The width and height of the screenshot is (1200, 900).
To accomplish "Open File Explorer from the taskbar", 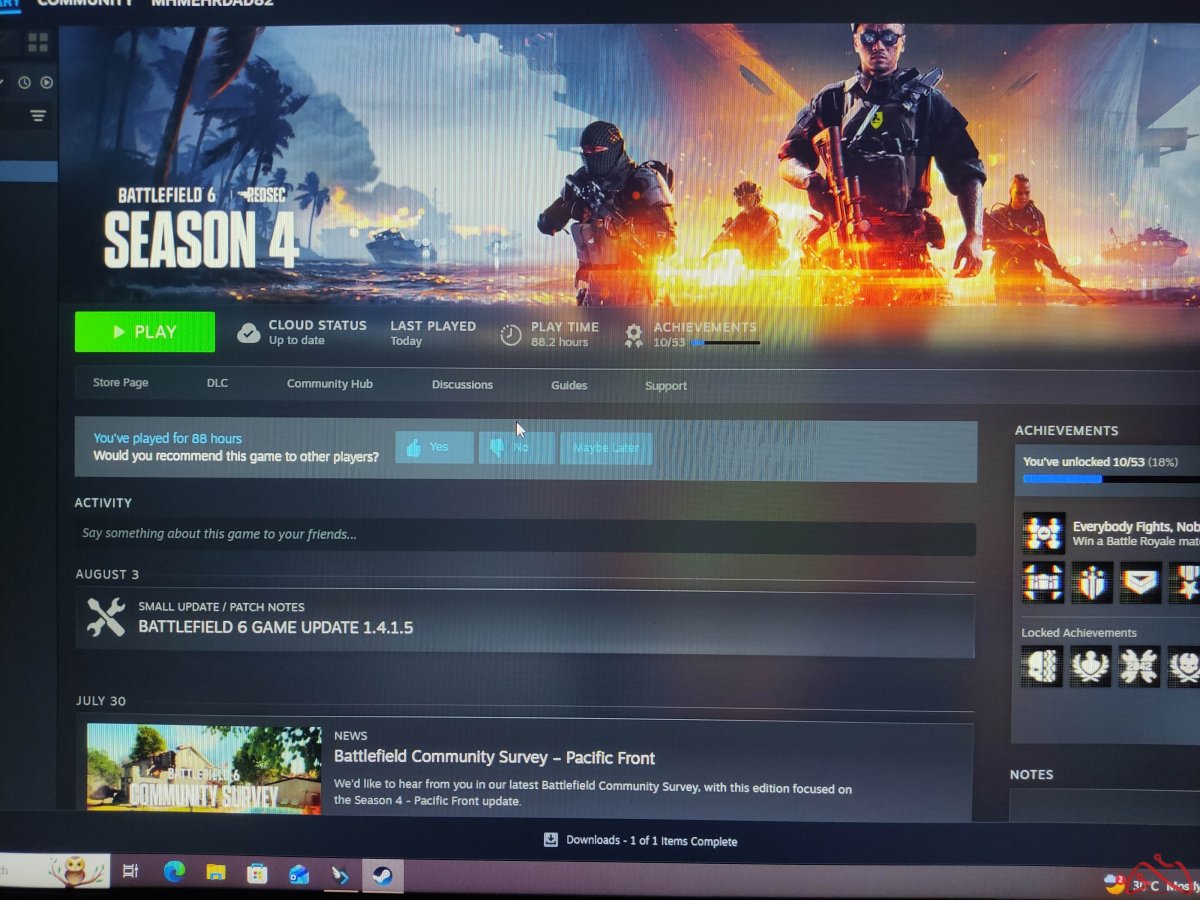I will (216, 873).
